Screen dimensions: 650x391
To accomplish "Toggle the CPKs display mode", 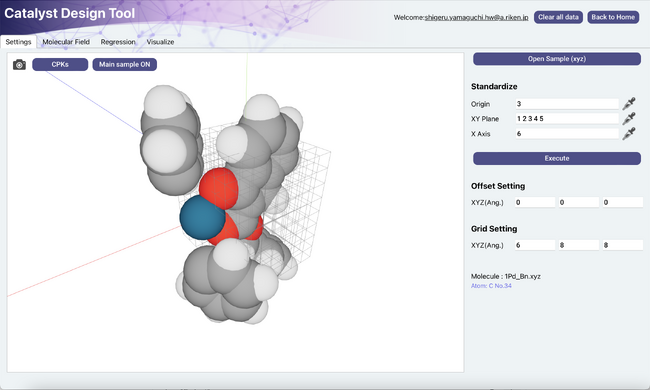I will [60, 64].
